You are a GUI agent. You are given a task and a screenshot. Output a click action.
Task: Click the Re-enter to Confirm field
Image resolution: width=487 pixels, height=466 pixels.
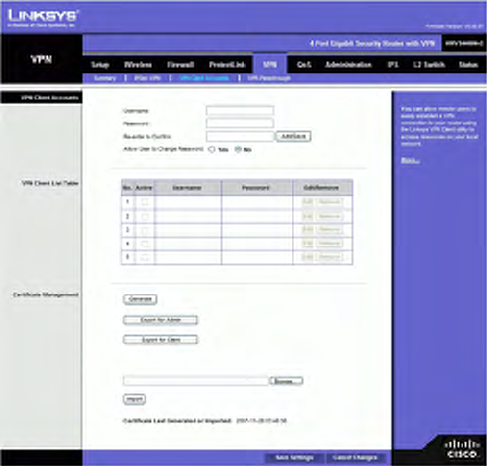point(240,136)
